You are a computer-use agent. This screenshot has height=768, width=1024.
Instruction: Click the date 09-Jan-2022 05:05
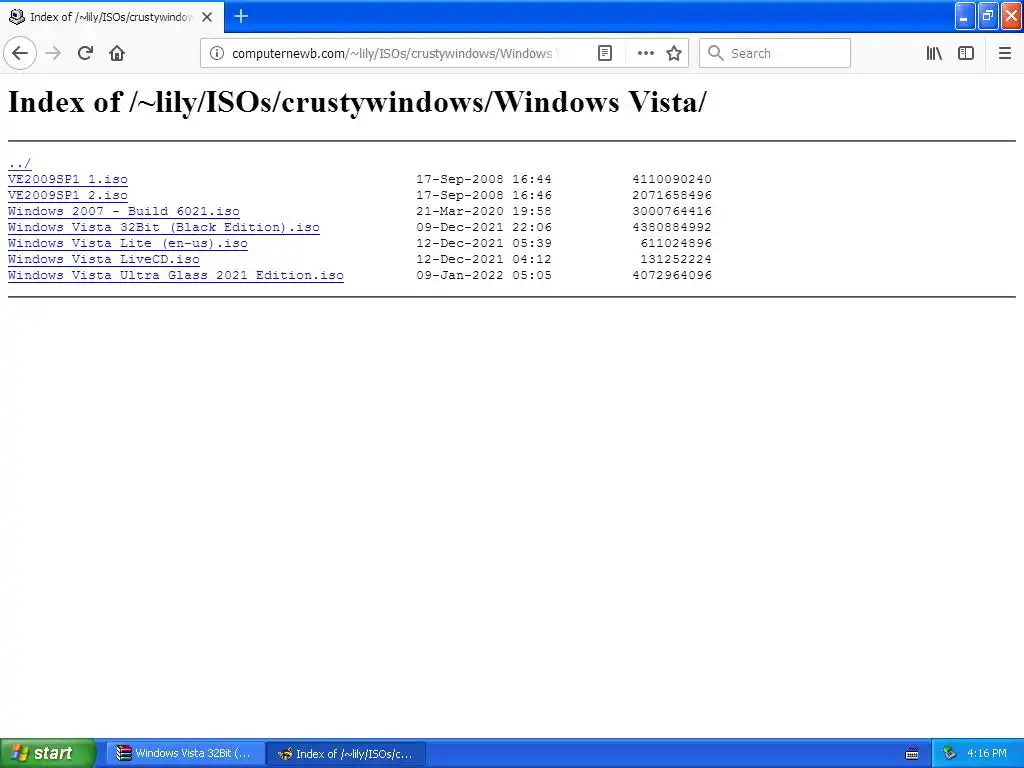click(484, 275)
